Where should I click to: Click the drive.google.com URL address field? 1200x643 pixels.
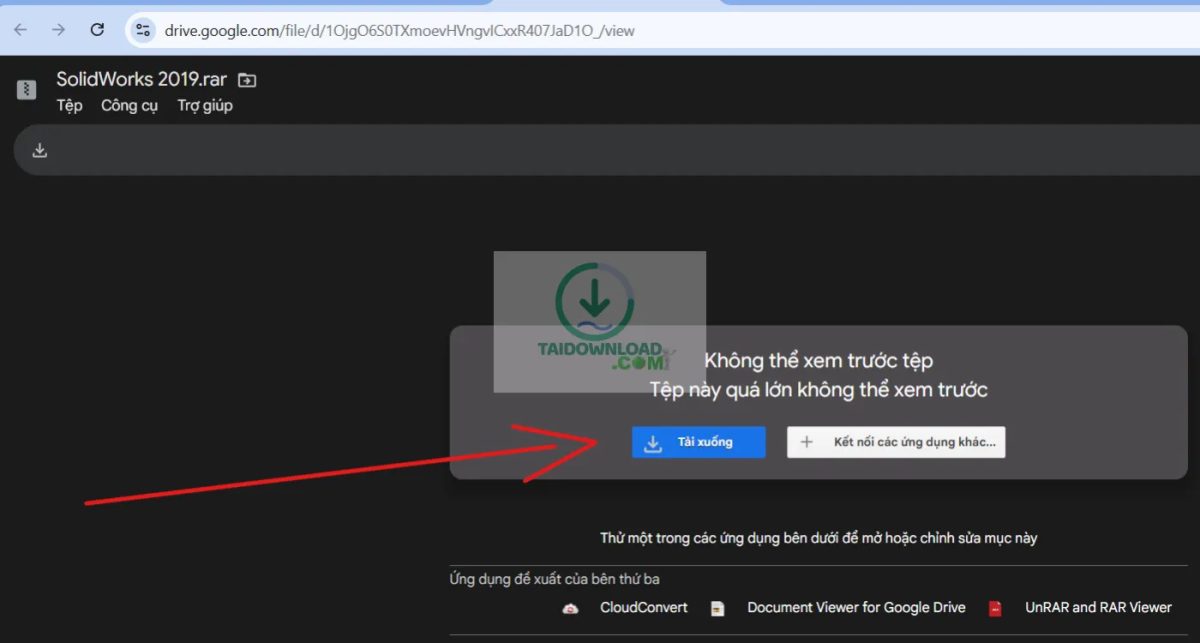400,30
